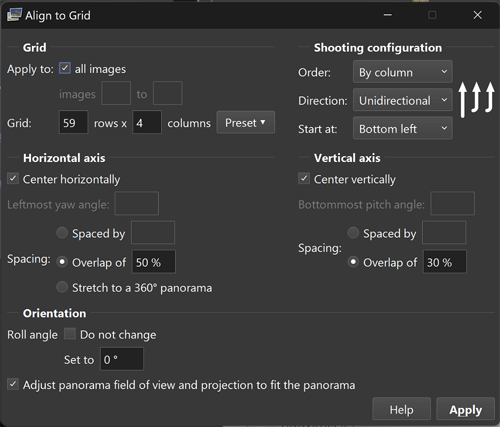The image size is (500, 427).
Task: Select vertical Spaced by radio button
Action: (x=353, y=233)
